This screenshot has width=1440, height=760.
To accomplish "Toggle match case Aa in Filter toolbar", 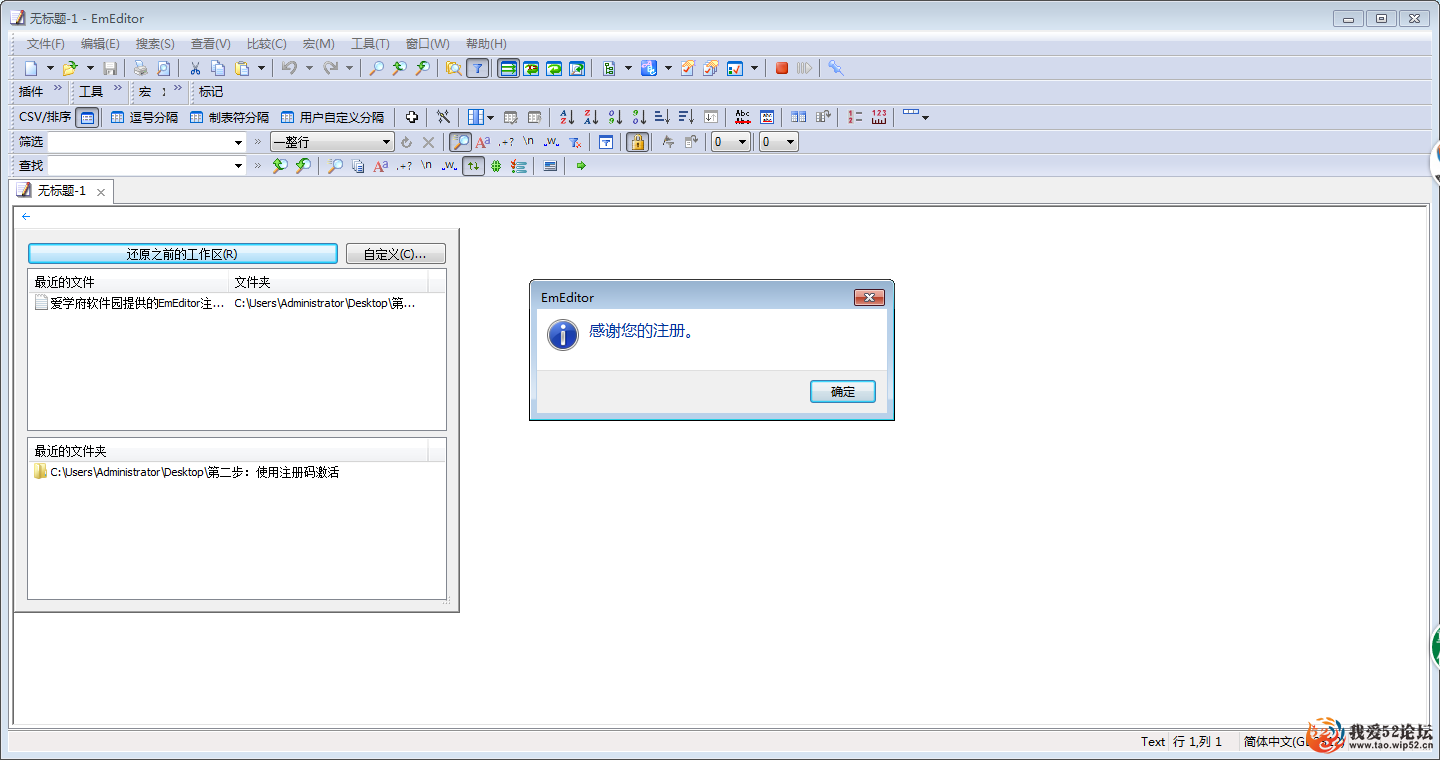I will pyautogui.click(x=483, y=142).
